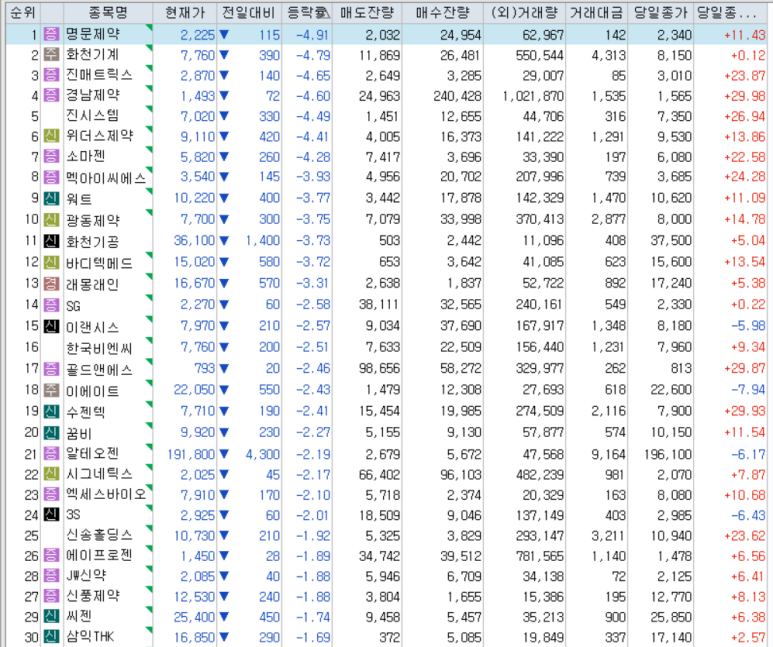
Task: Click the current price 36,100 for 화천기공
Action: tap(194, 241)
